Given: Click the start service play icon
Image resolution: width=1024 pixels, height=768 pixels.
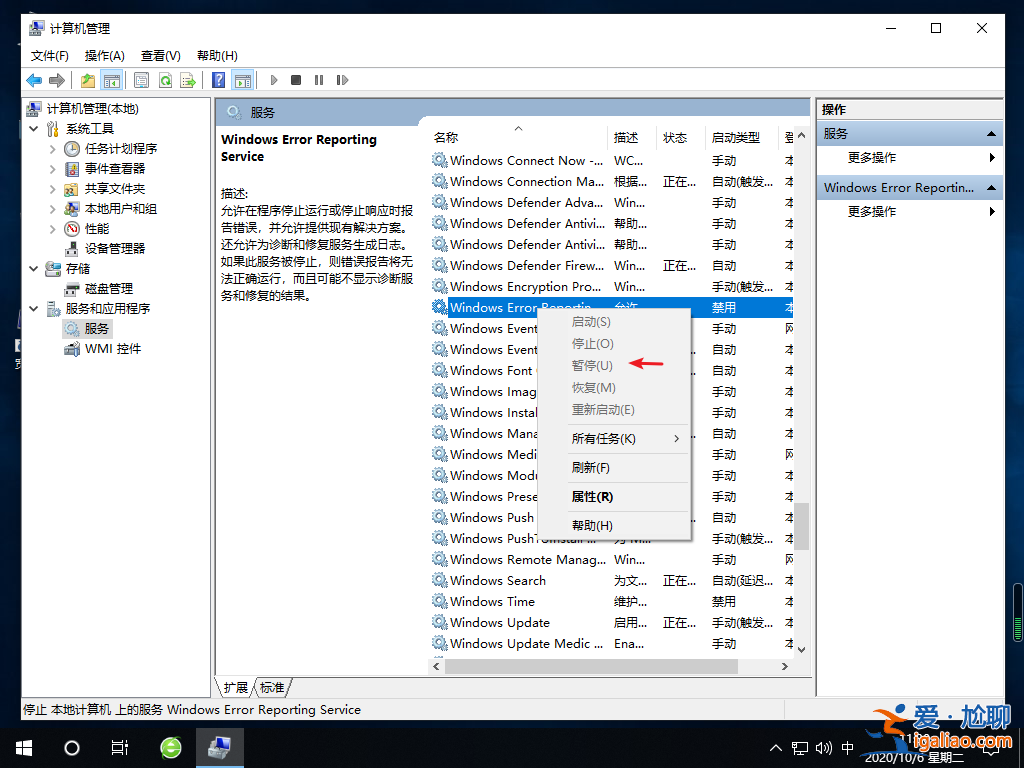Looking at the screenshot, I should tap(274, 80).
